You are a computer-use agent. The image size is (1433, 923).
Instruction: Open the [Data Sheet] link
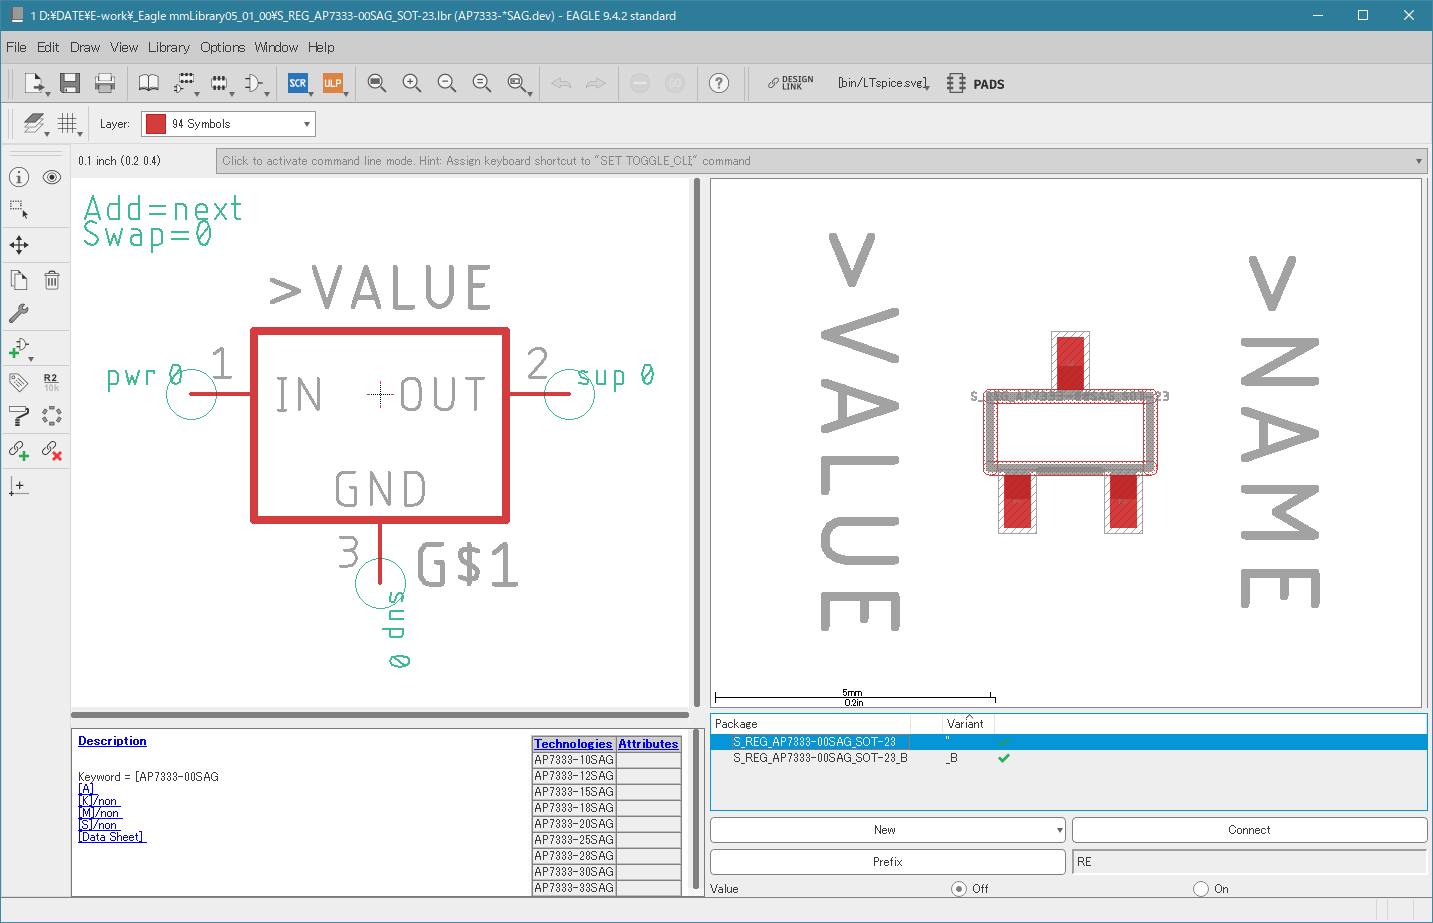tap(112, 837)
